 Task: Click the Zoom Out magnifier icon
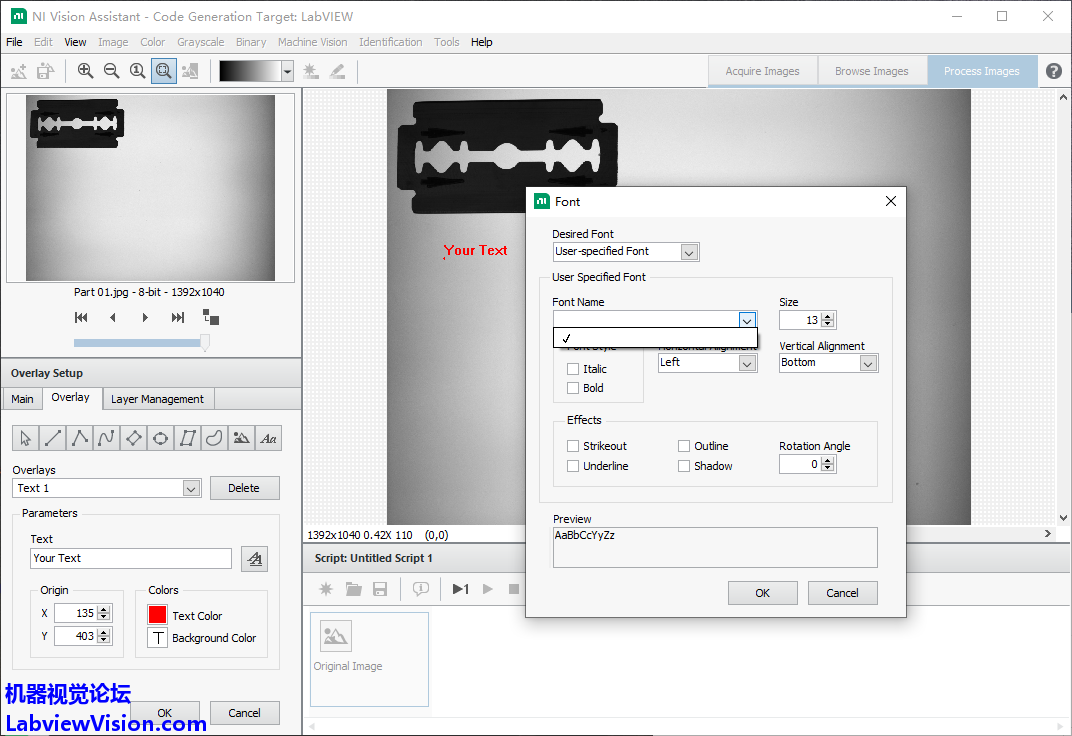click(111, 71)
